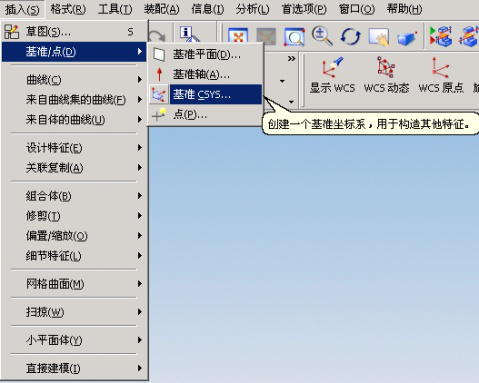This screenshot has height=383, width=479.
Task: Open the 工具(T) menu
Action: click(115, 9)
